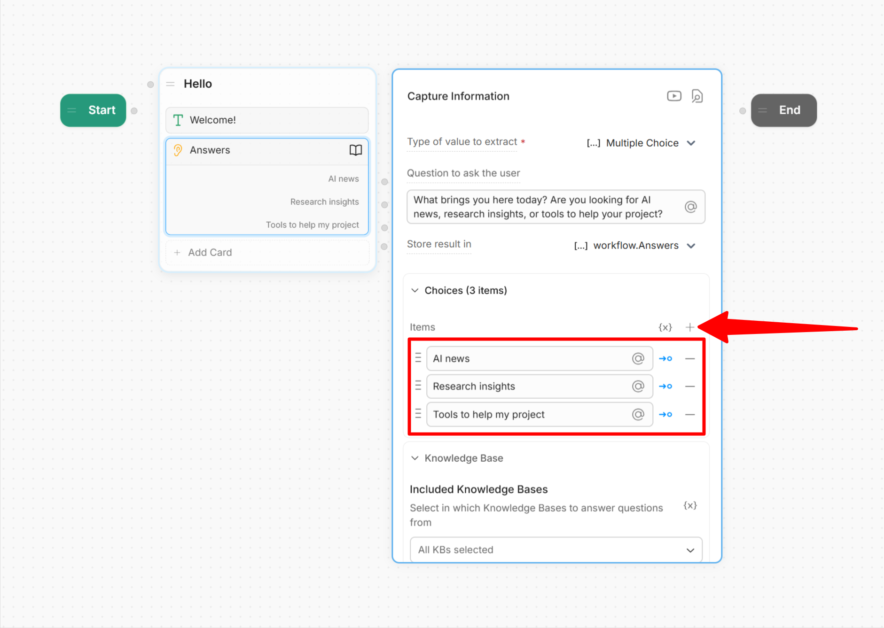Viewport: 884px width, 628px height.
Task: Click the @ icon in the AI news item
Action: [638, 359]
